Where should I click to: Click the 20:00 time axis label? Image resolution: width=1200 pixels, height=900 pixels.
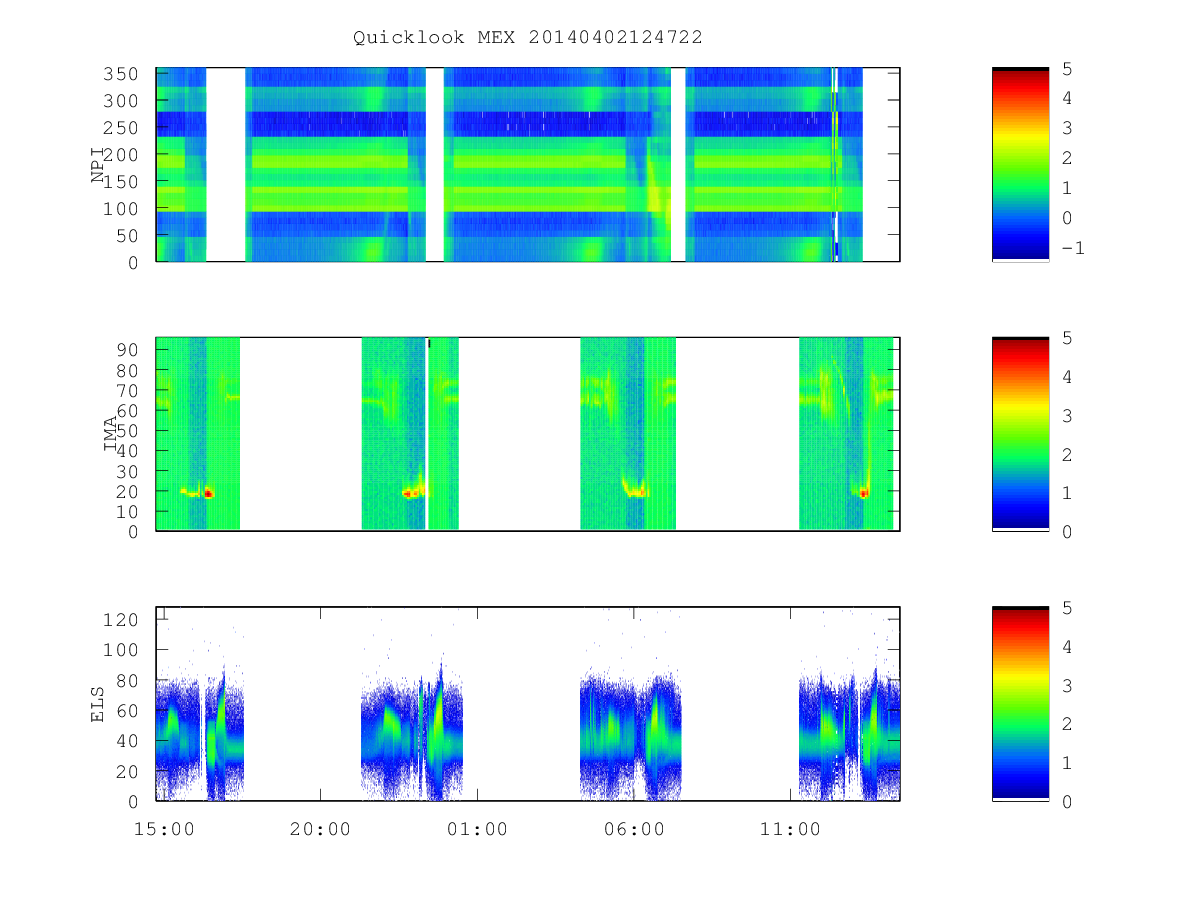click(x=320, y=829)
